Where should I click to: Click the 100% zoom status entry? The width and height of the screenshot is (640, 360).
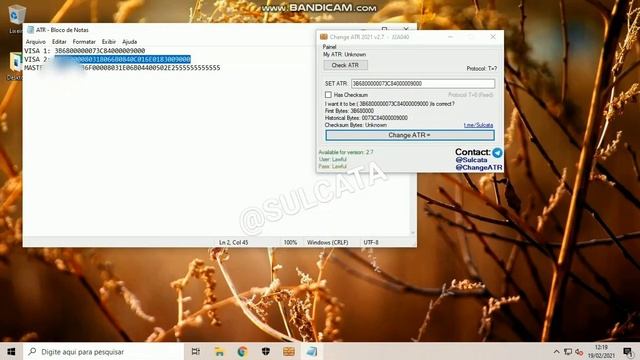tap(290, 242)
